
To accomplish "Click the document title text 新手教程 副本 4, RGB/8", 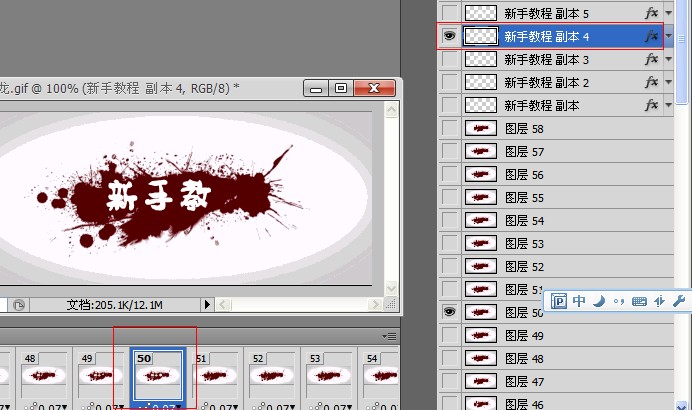I will coord(157,88).
